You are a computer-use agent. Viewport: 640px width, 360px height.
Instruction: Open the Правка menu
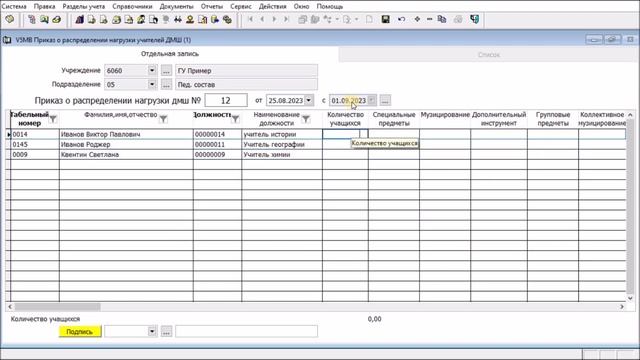(44, 6)
